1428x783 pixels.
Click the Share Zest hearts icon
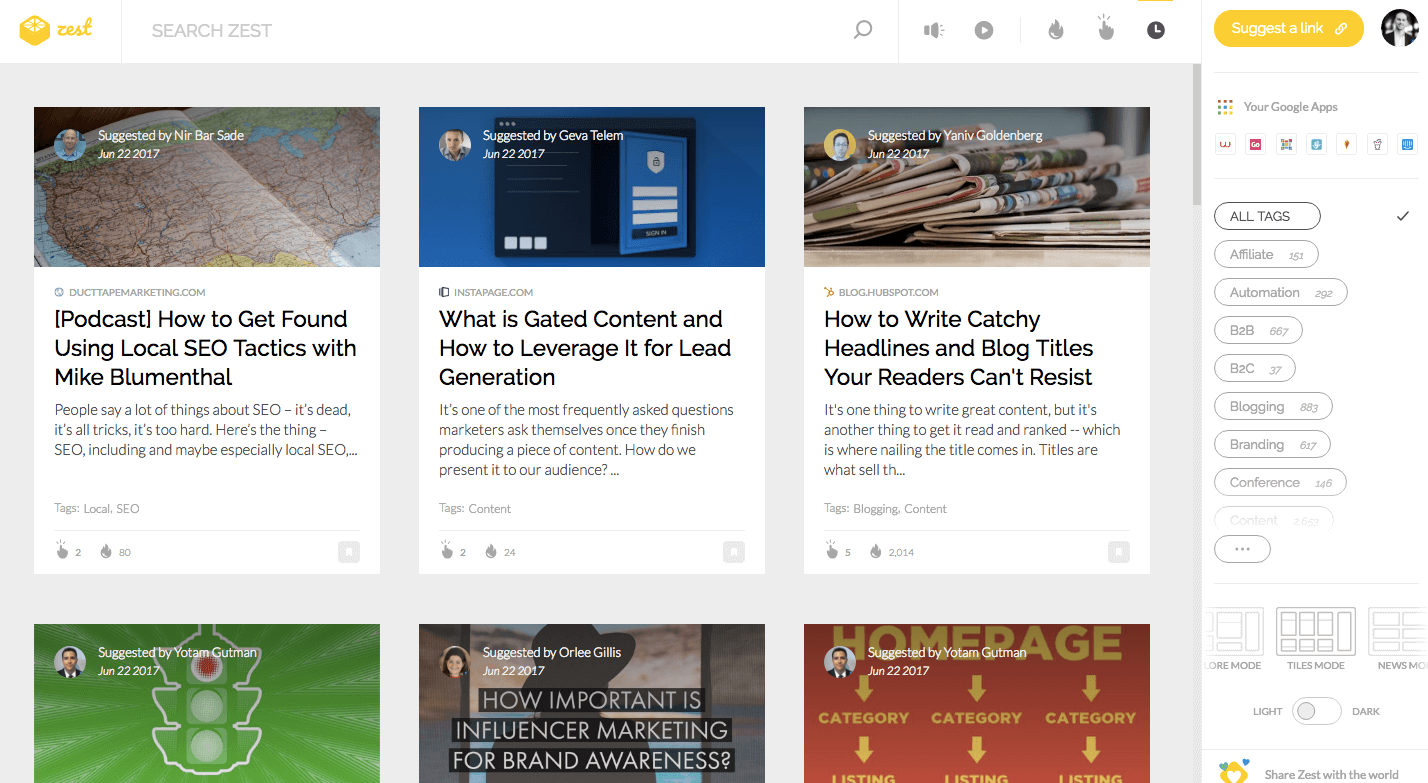(x=1235, y=771)
